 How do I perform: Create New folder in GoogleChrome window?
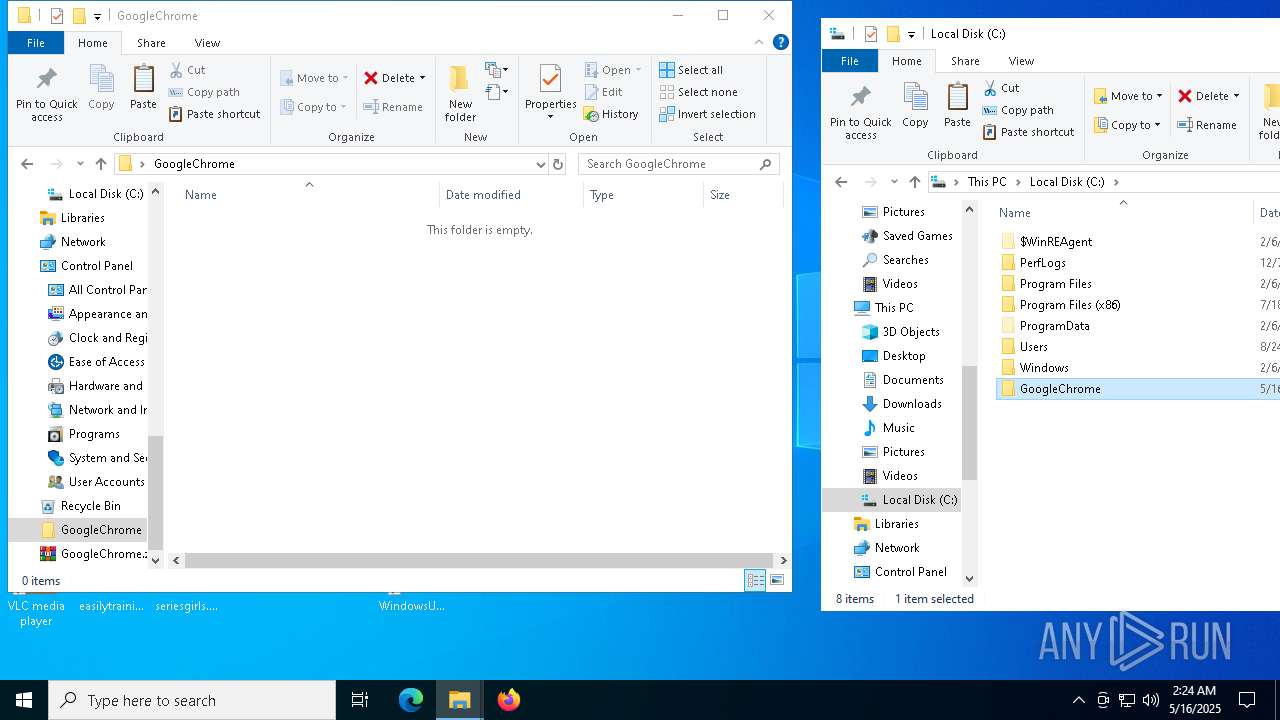pos(460,94)
